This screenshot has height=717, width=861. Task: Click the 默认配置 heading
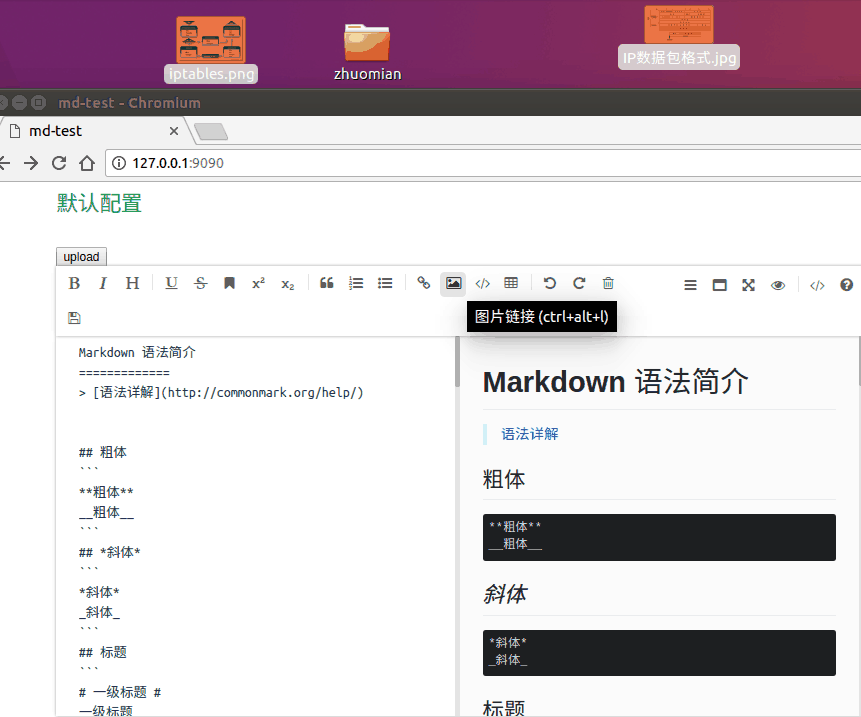point(99,203)
